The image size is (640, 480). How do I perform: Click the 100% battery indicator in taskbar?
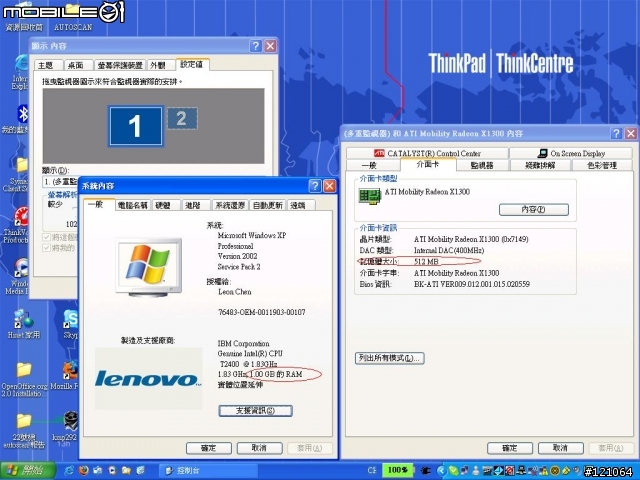pyautogui.click(x=398, y=470)
